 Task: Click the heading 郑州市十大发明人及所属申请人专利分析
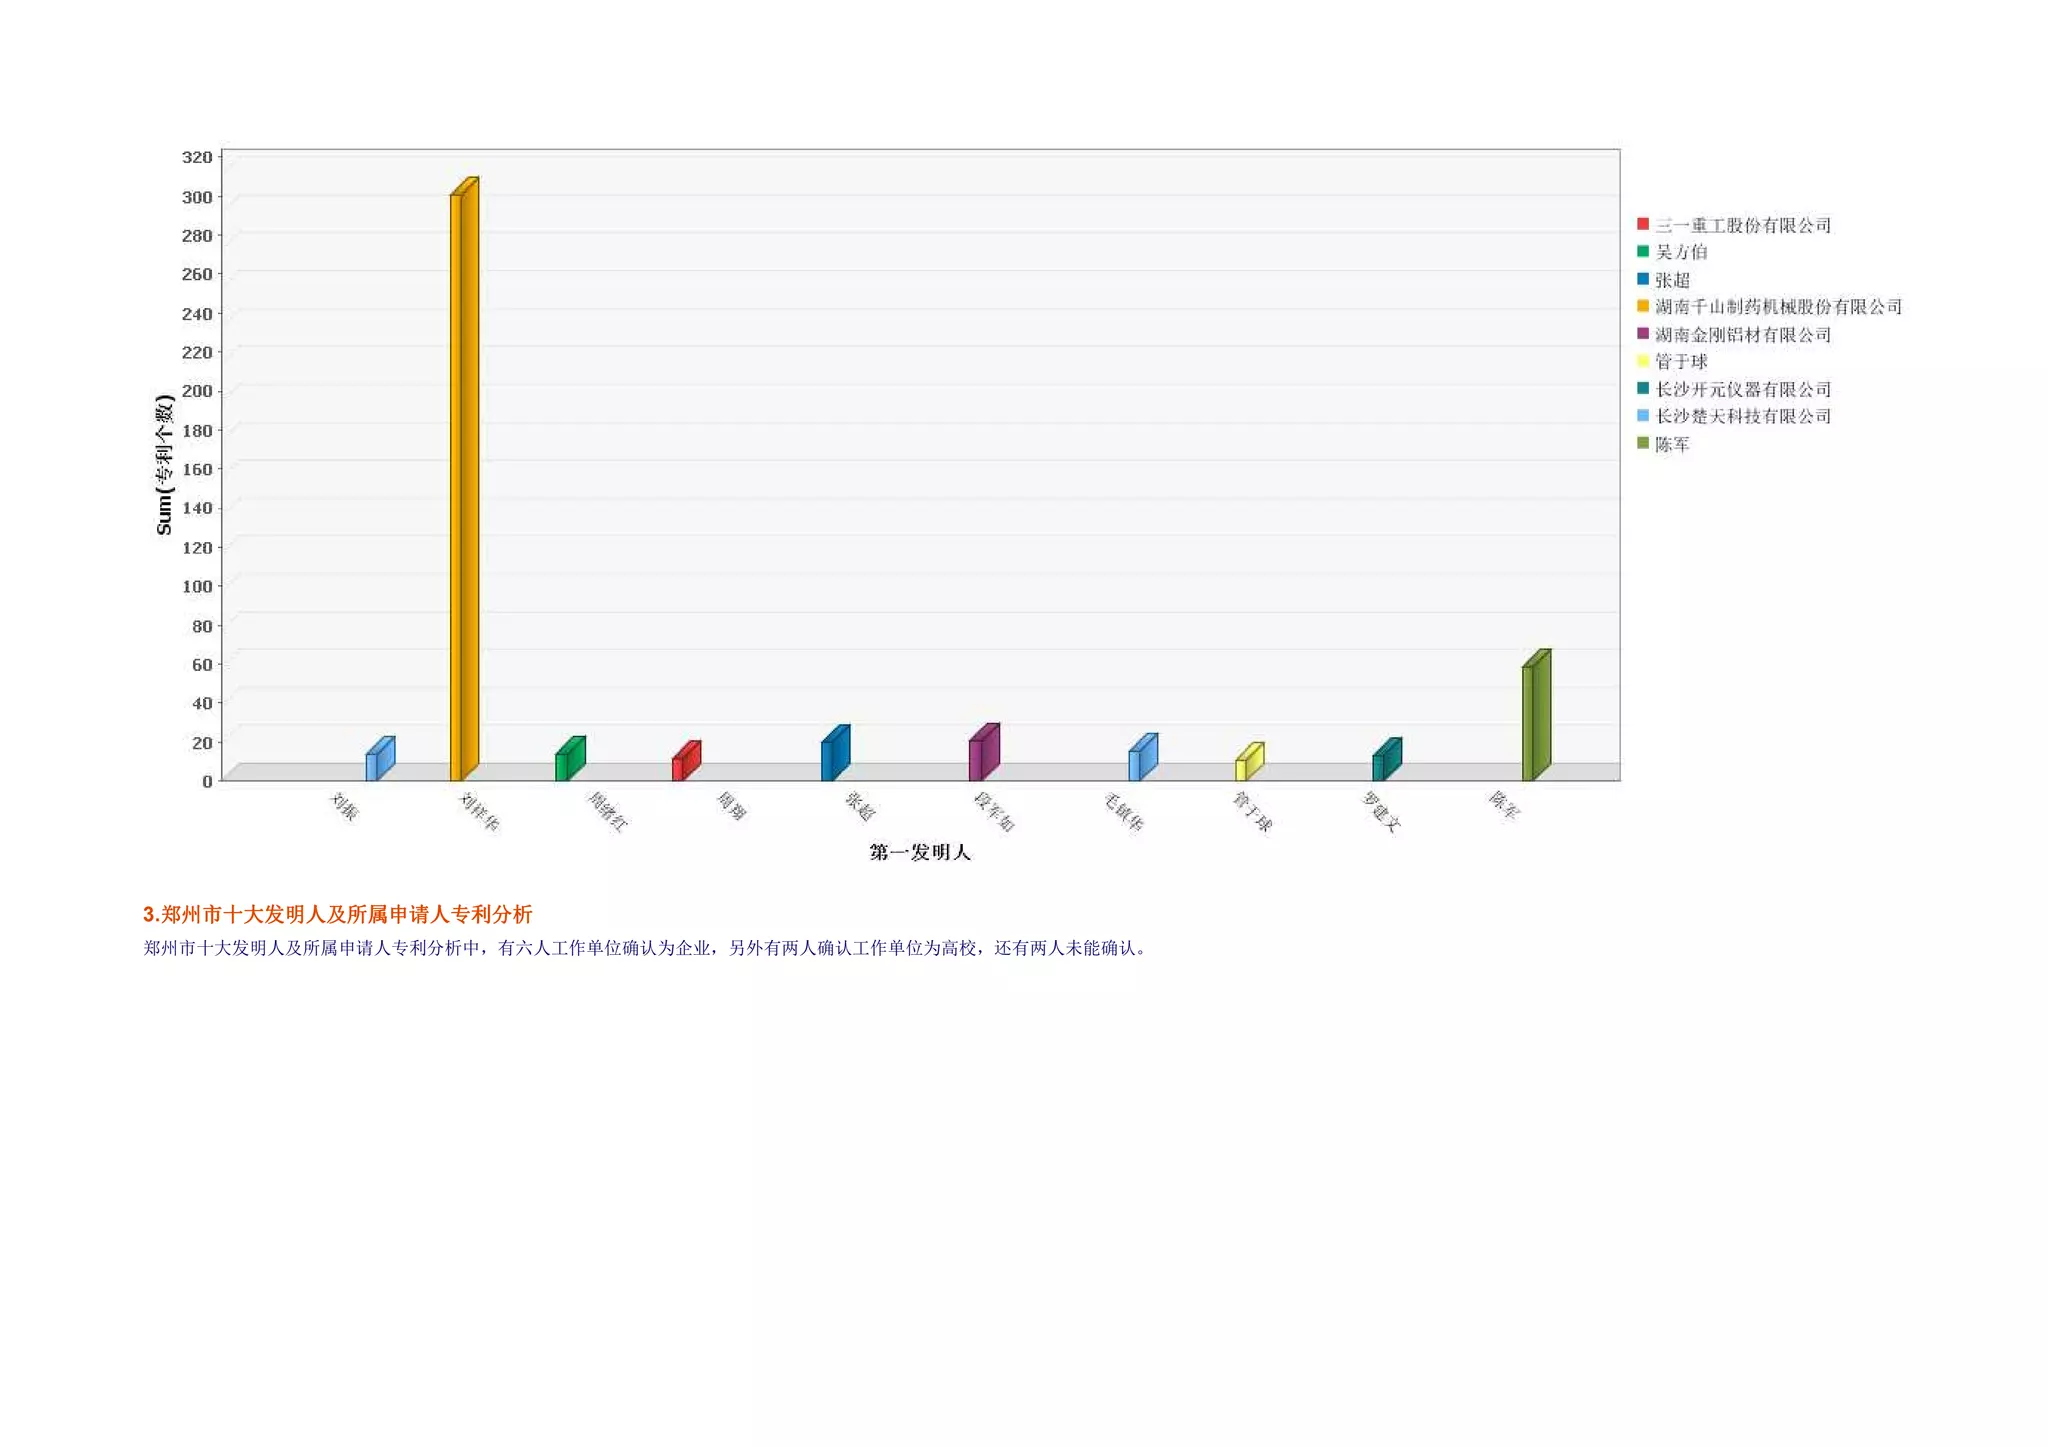[338, 914]
